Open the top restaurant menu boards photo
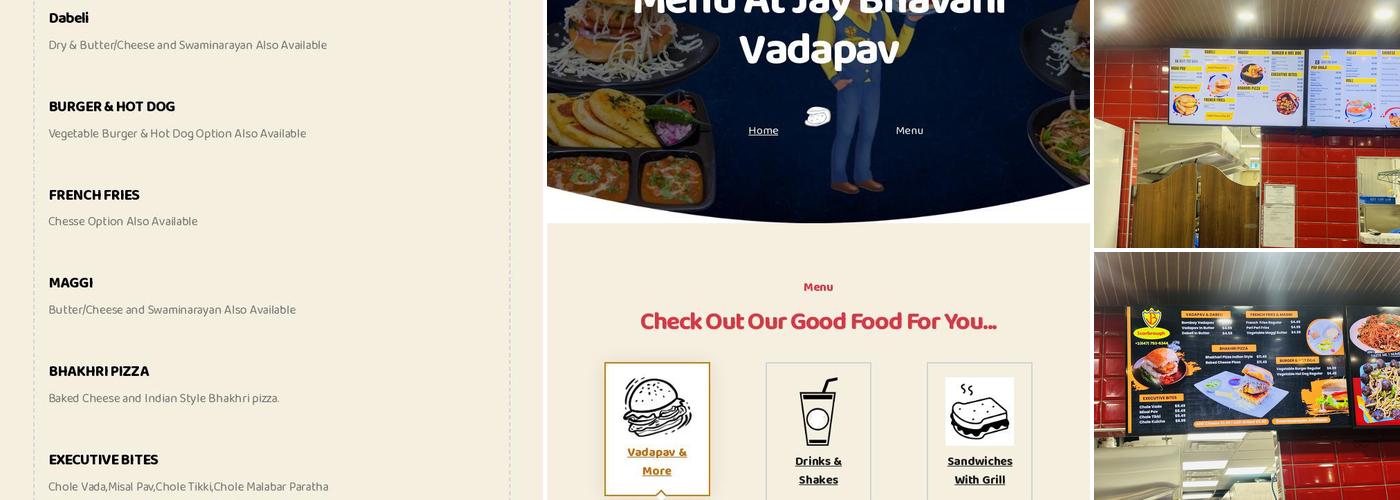The image size is (1400, 500). pos(1247,124)
